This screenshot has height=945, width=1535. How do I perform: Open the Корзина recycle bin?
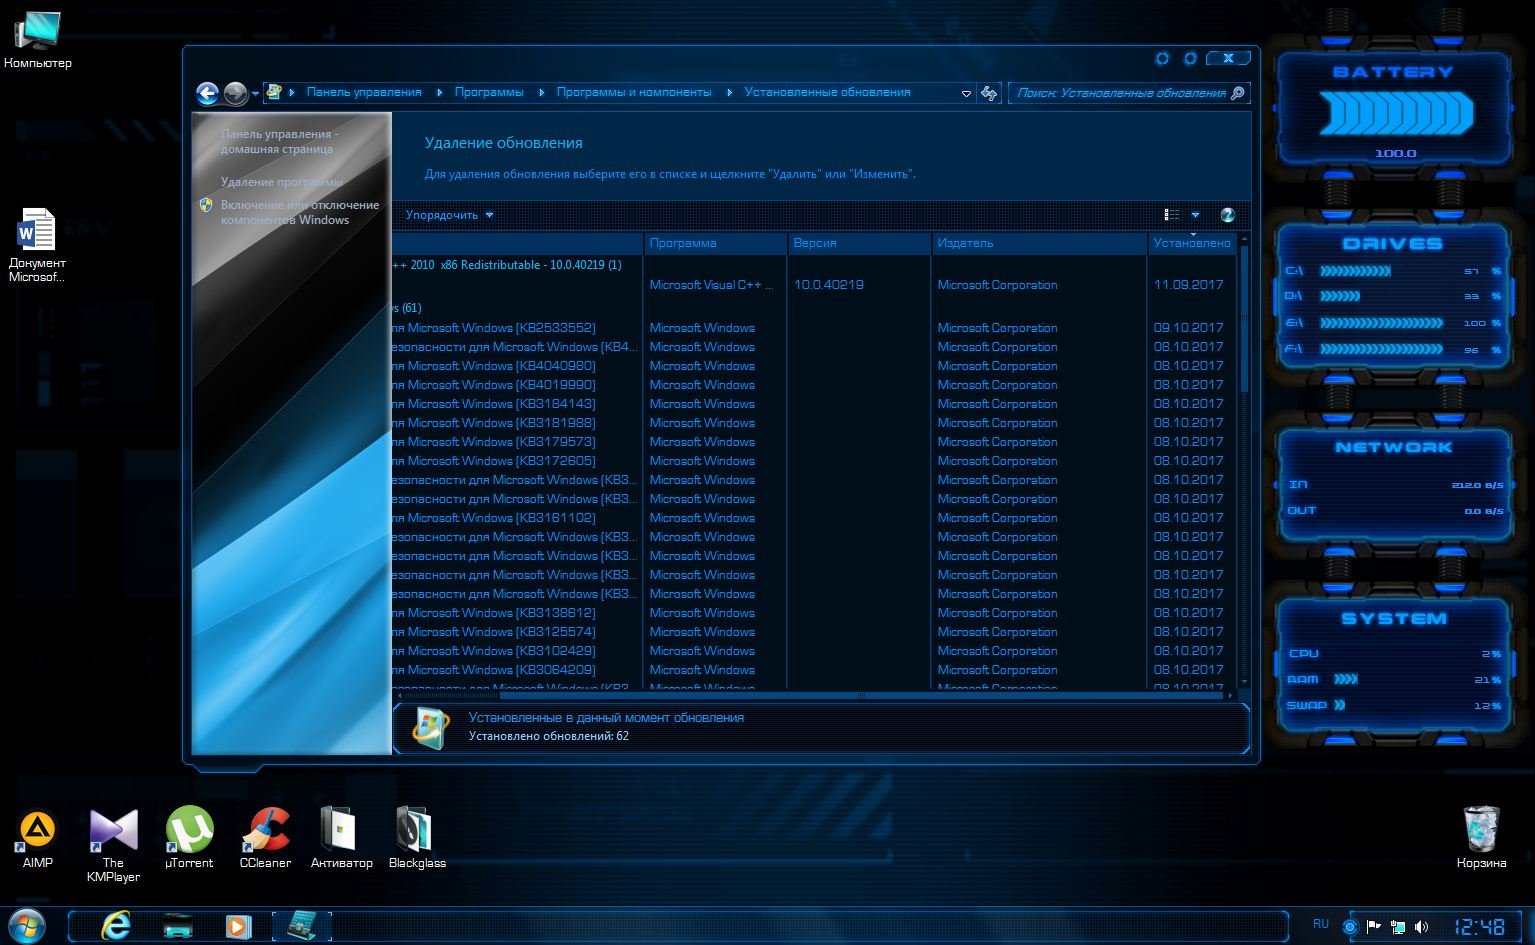pos(1481,838)
